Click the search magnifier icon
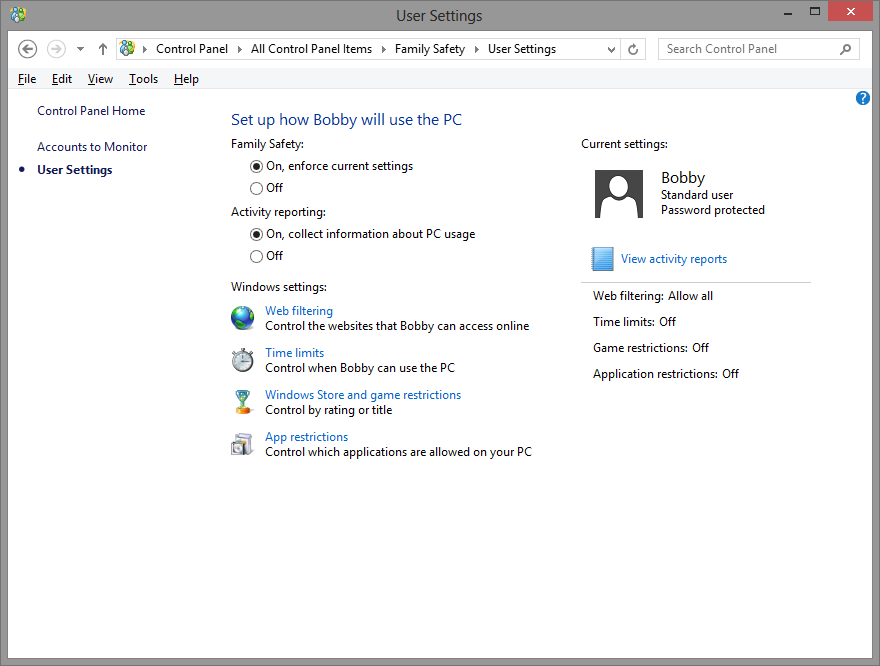This screenshot has width=880, height=666. (846, 49)
